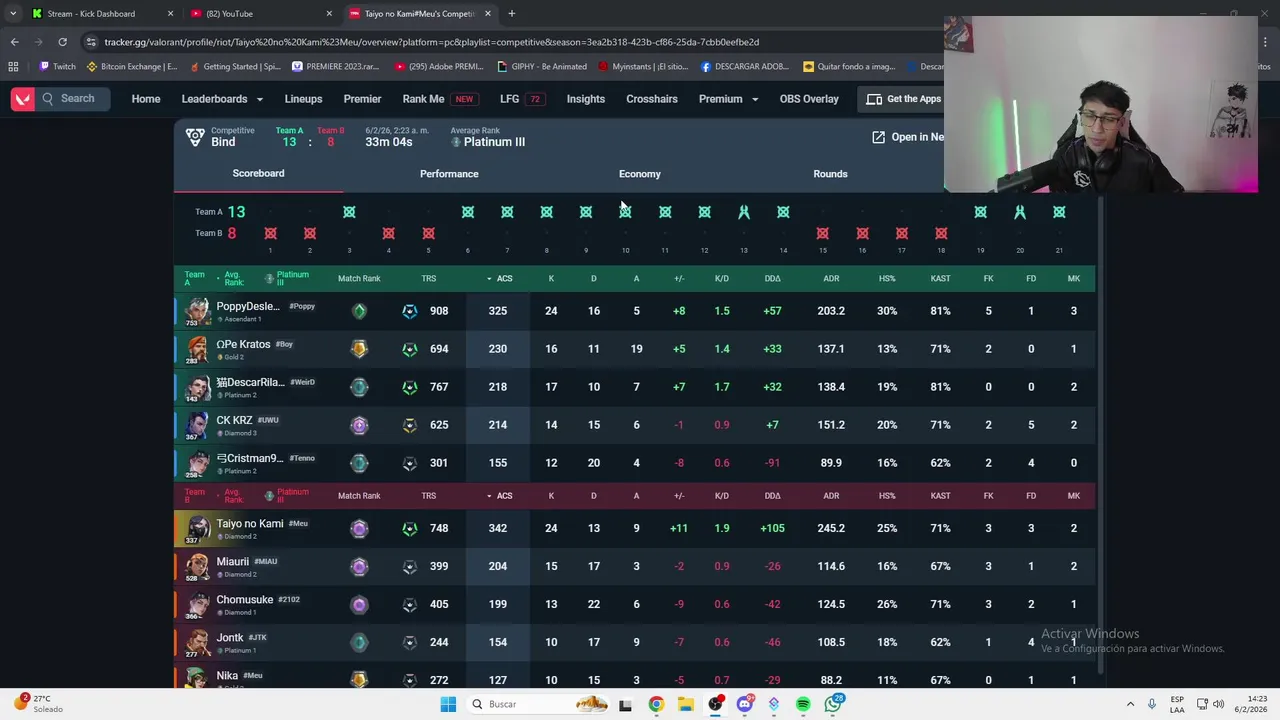Screen dimensions: 1280x720
Task: Click the browser address bar URL
Action: pyautogui.click(x=432, y=42)
